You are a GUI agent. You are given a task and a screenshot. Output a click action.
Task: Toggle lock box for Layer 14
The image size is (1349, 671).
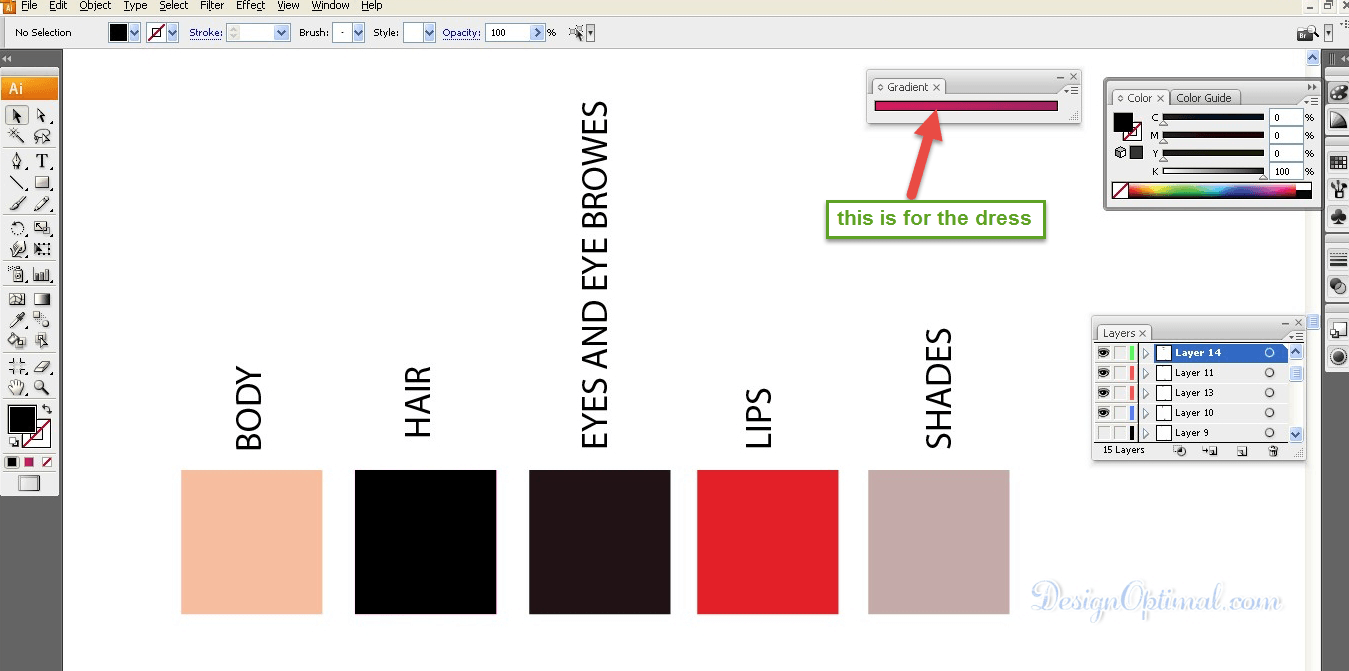(x=1119, y=353)
